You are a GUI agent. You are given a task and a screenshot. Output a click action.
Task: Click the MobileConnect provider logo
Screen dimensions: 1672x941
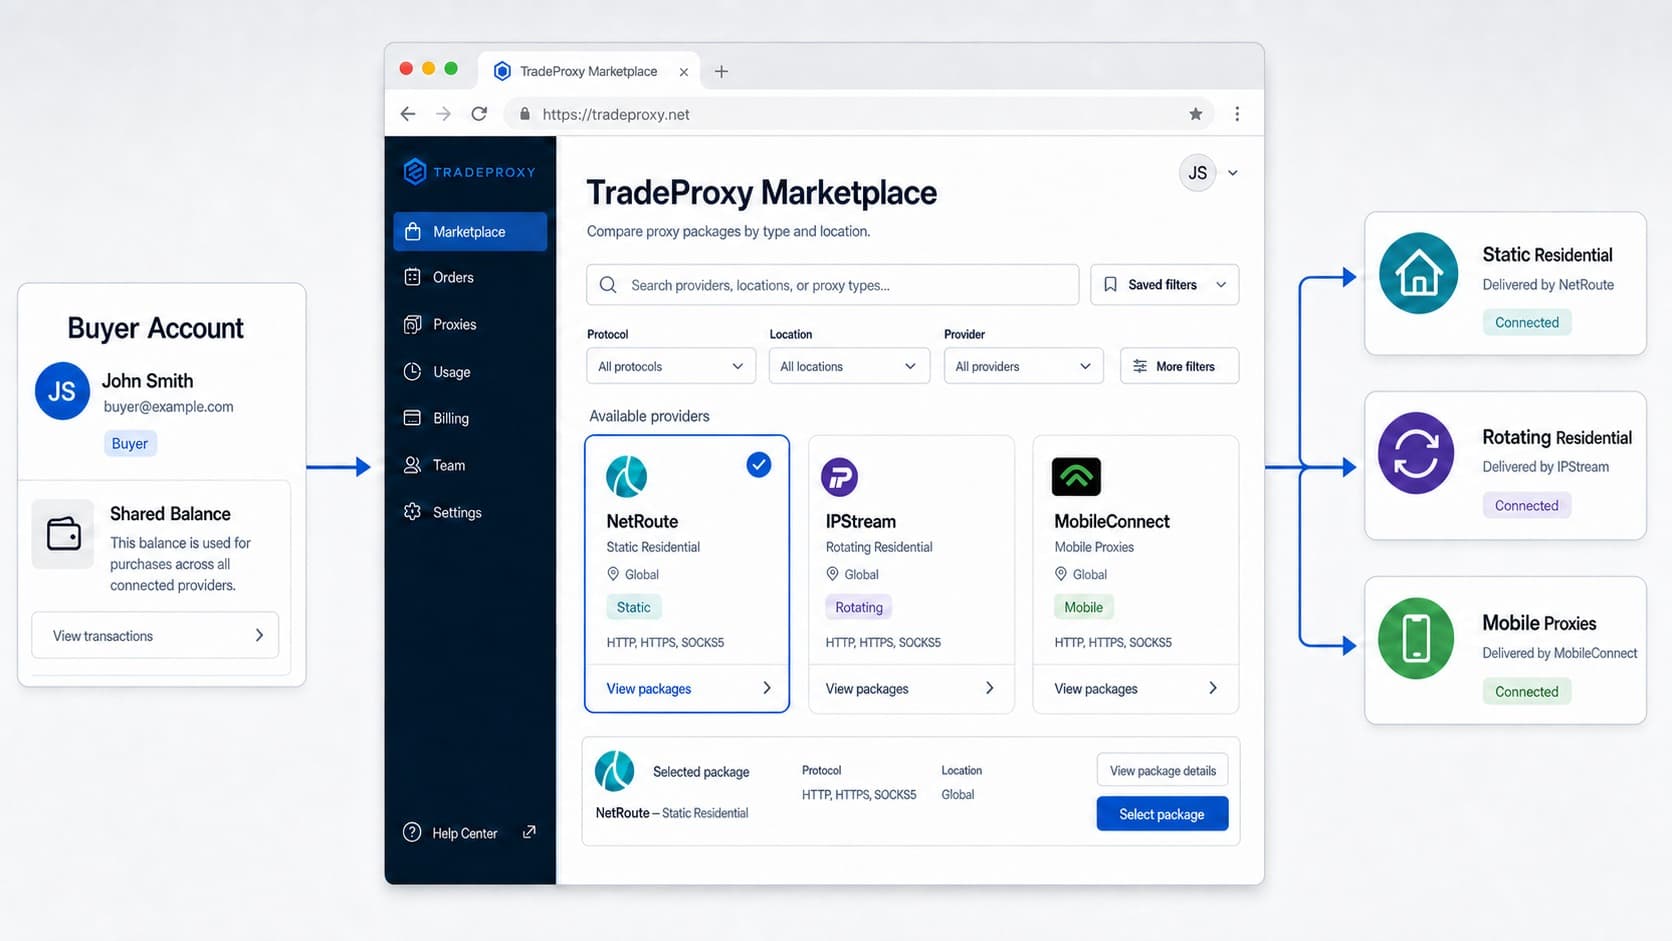point(1076,477)
